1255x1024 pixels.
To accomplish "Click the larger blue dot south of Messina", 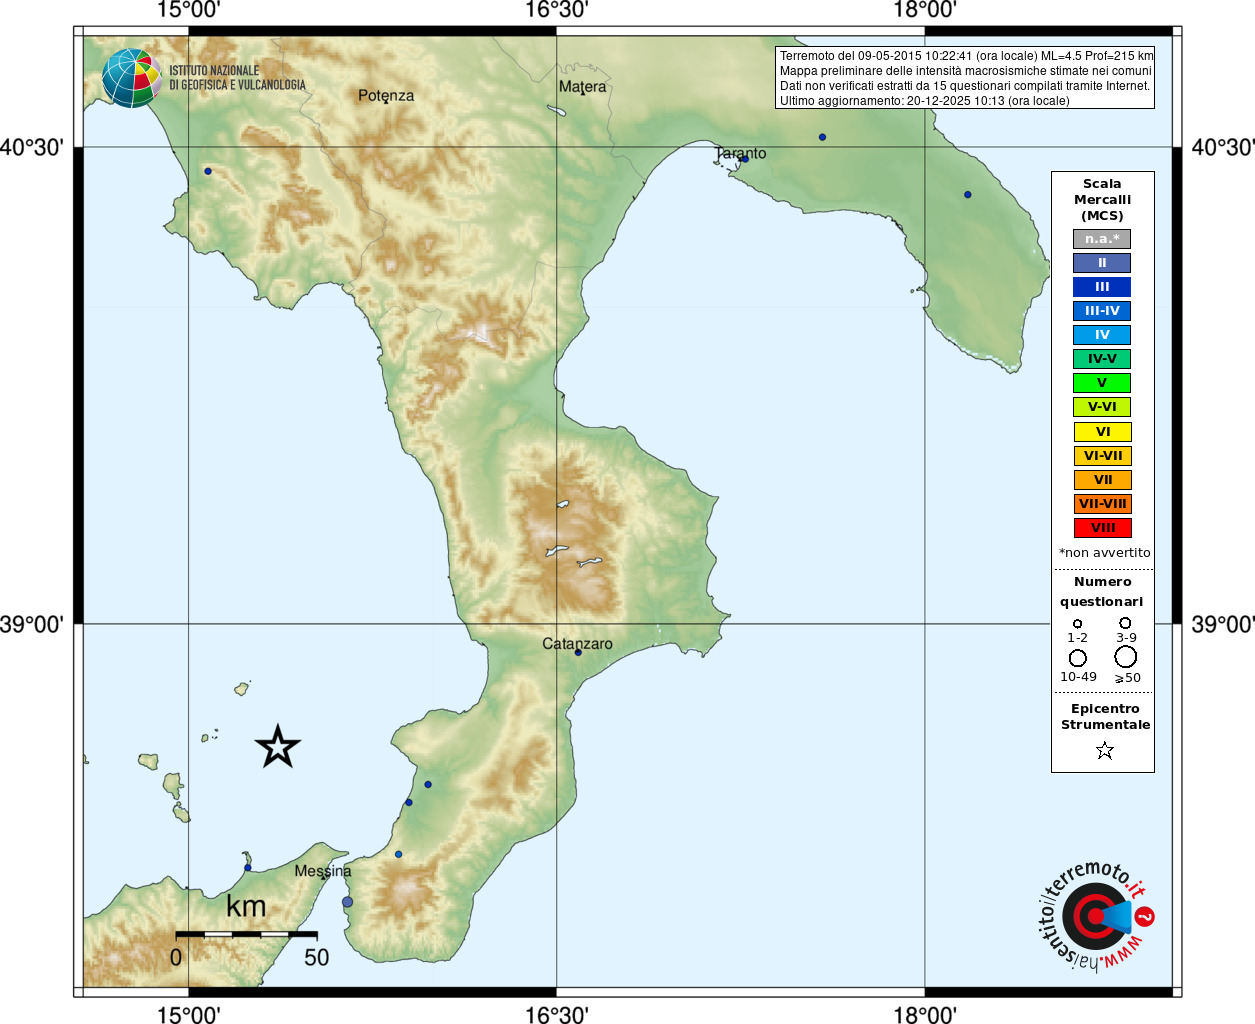I will click(347, 902).
